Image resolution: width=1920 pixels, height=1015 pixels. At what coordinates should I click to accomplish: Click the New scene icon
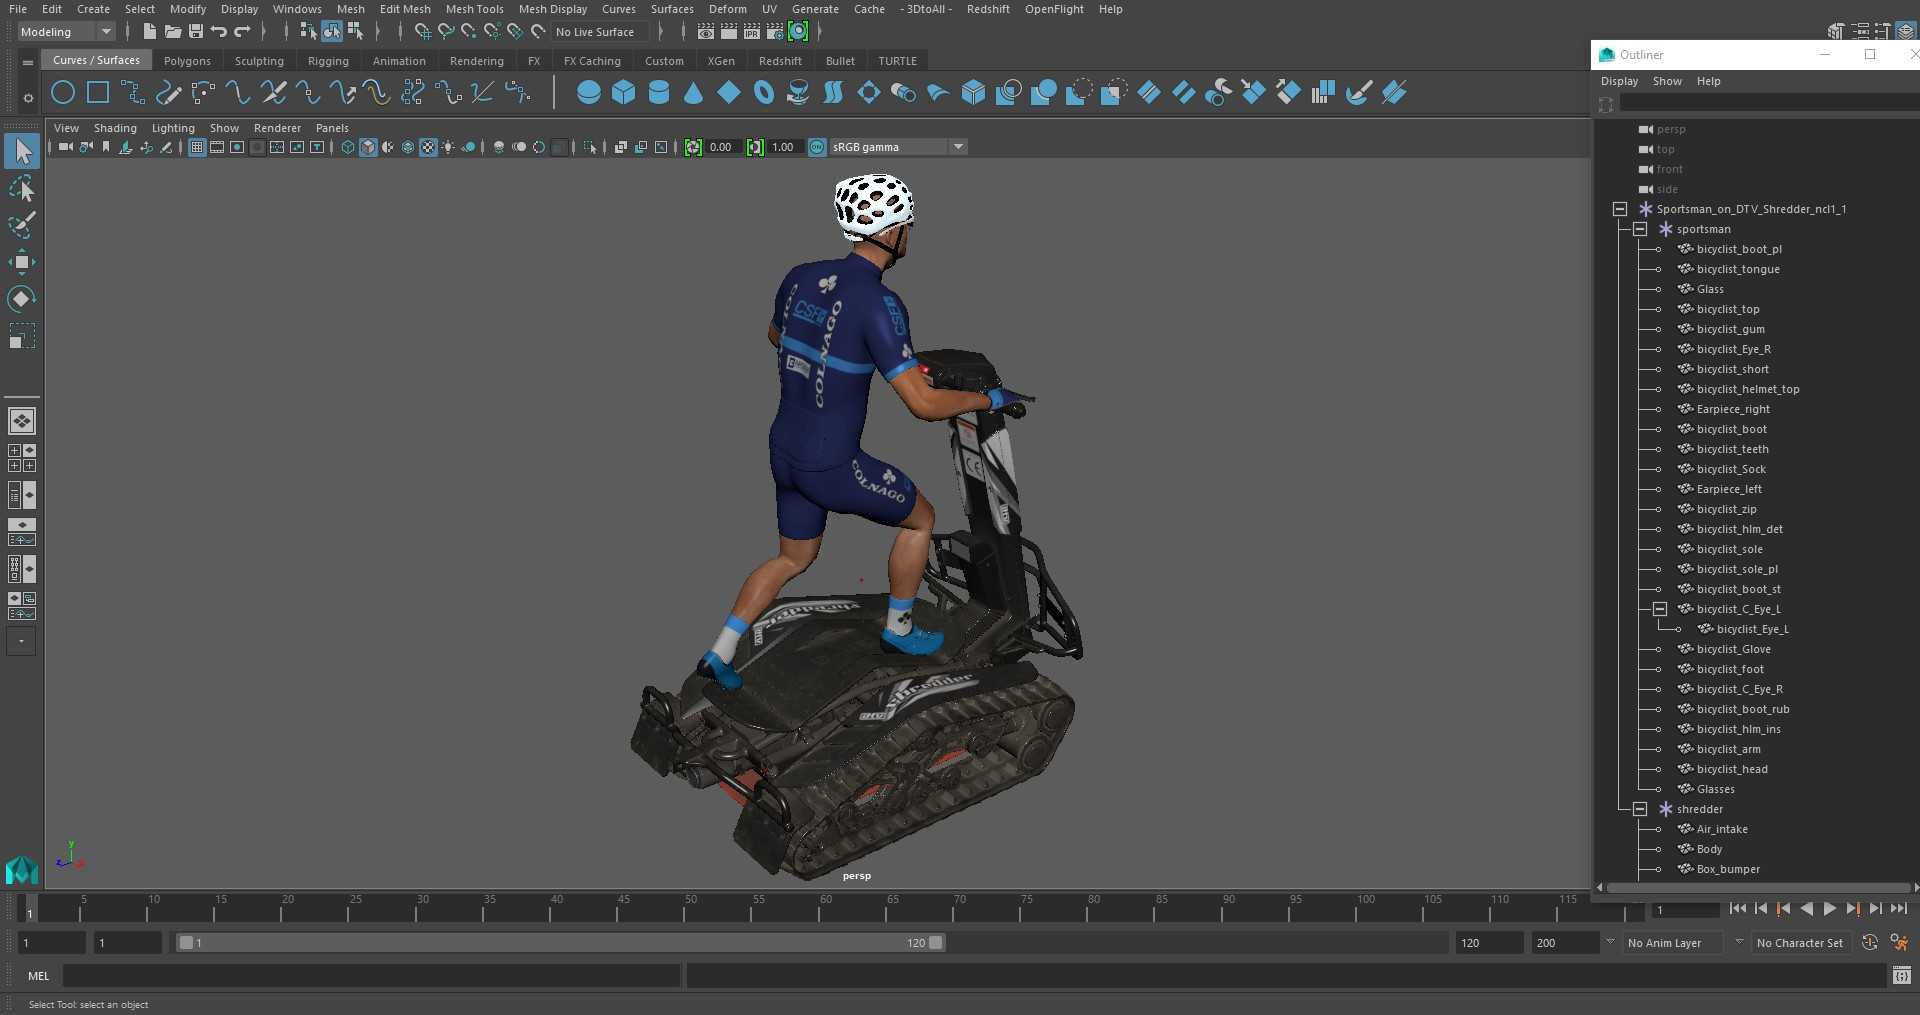point(149,32)
